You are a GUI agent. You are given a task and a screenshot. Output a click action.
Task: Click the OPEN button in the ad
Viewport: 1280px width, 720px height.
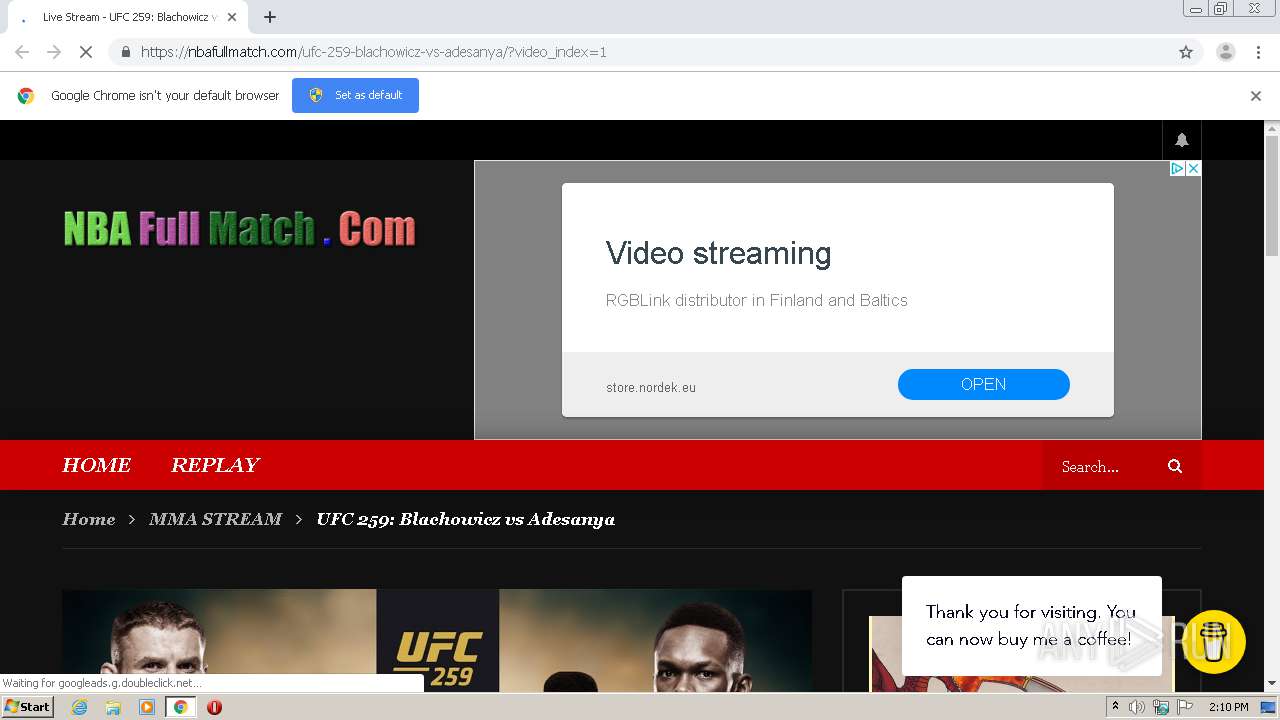983,384
